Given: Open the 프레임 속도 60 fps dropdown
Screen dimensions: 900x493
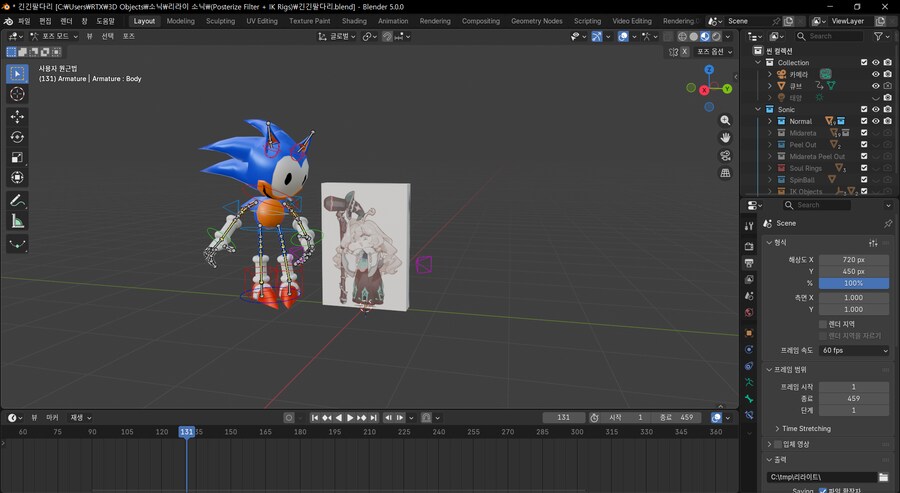Looking at the screenshot, I should point(853,351).
